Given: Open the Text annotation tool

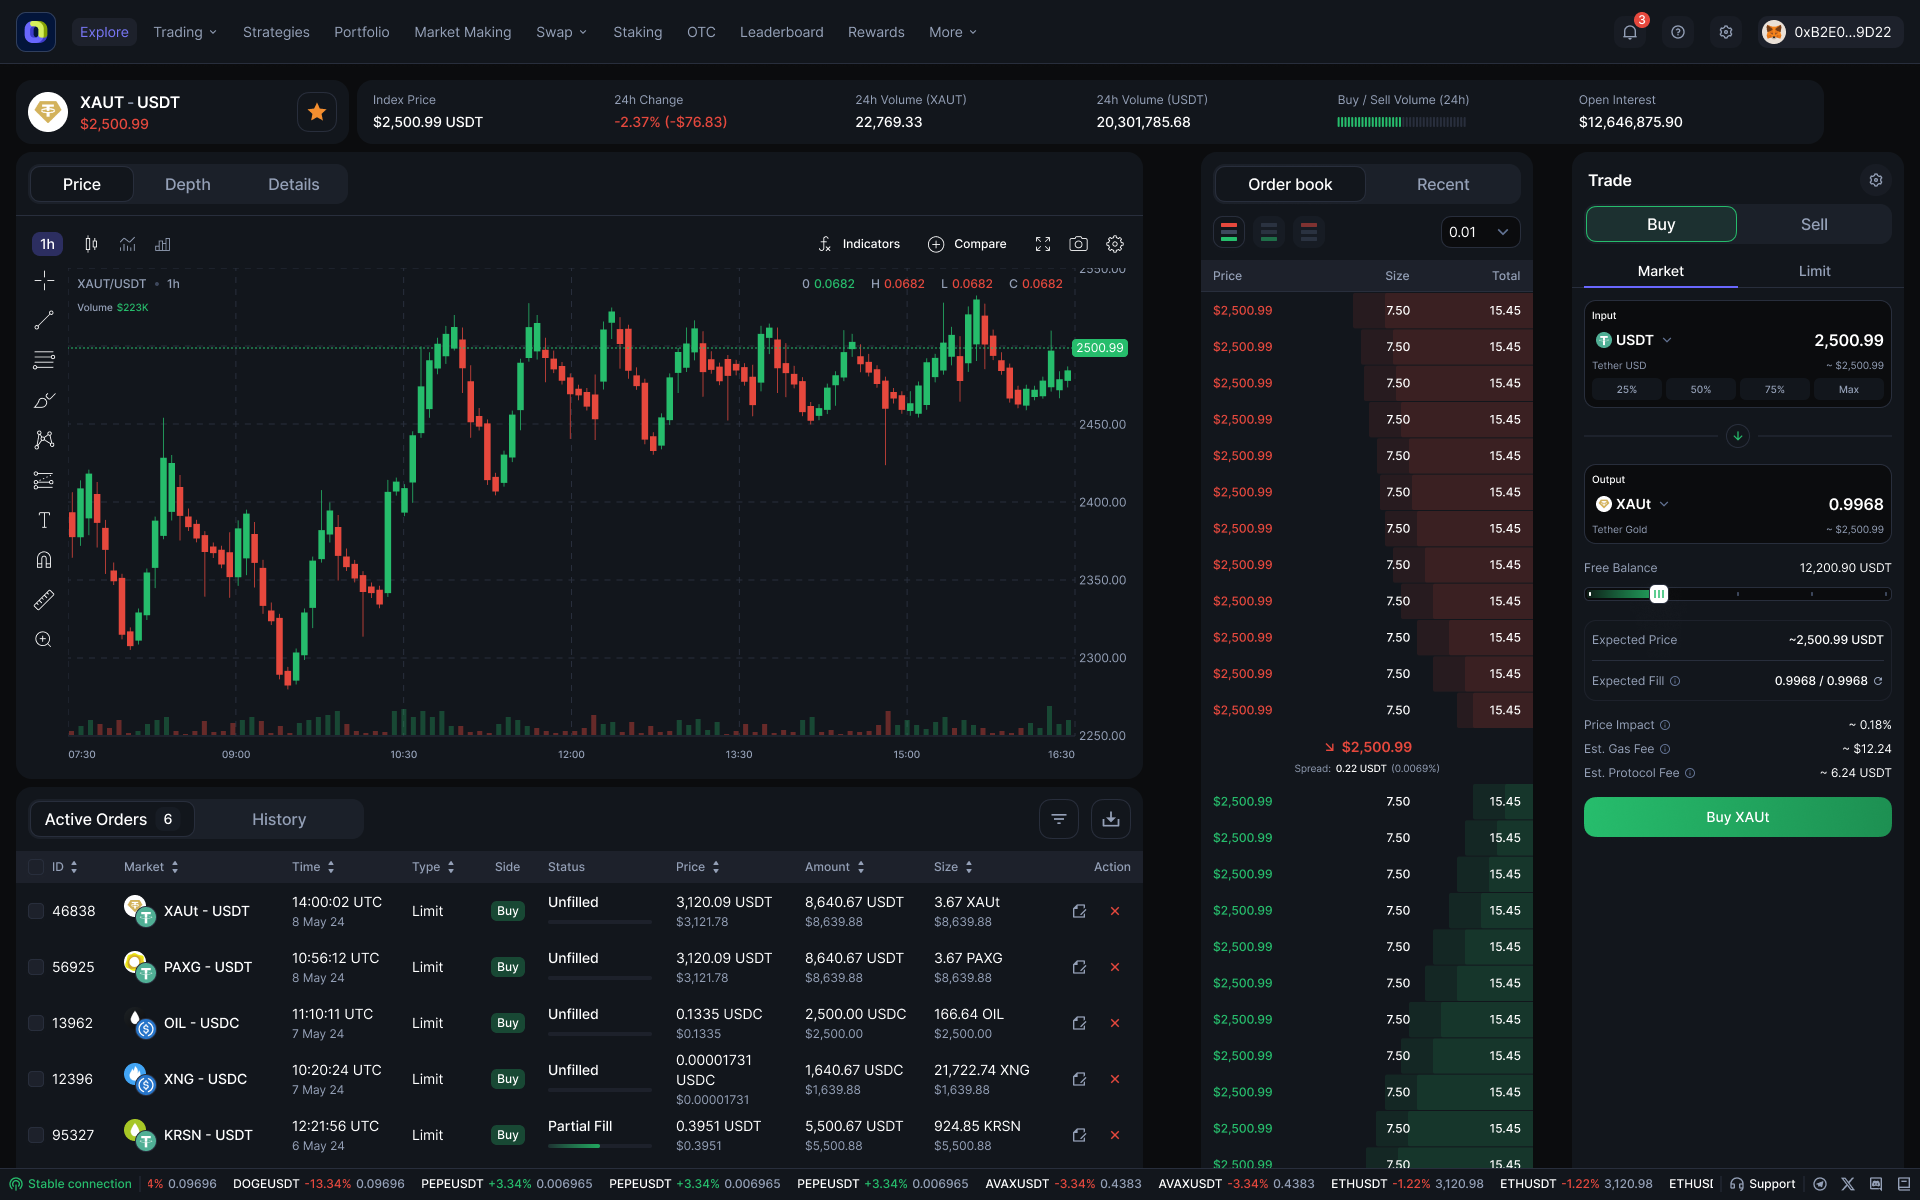Looking at the screenshot, I should point(44,520).
